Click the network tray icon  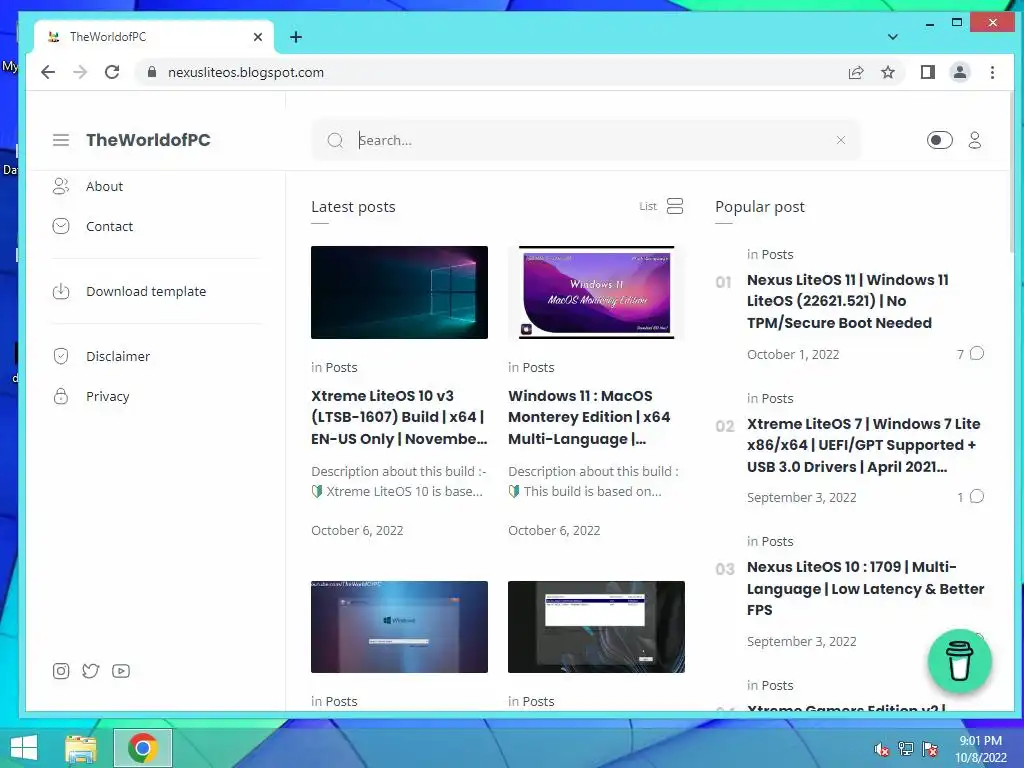click(x=906, y=748)
